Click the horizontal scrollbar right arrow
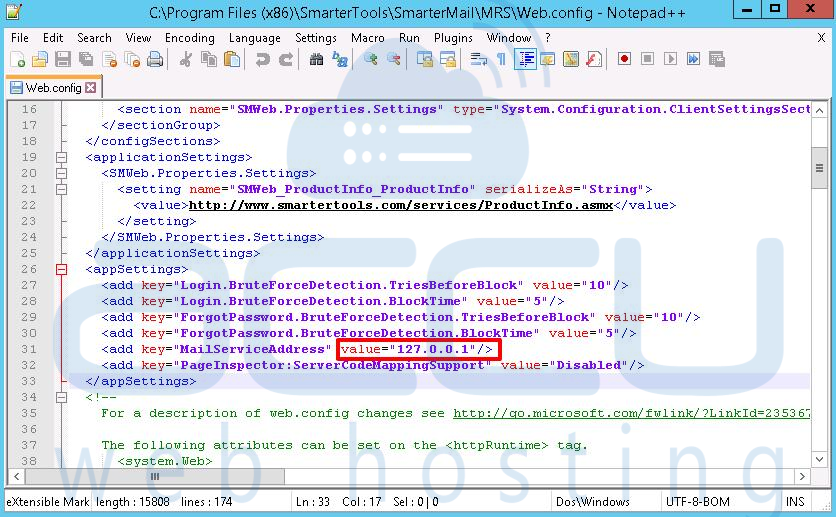Viewport: 836px width, 517px height. [802, 476]
